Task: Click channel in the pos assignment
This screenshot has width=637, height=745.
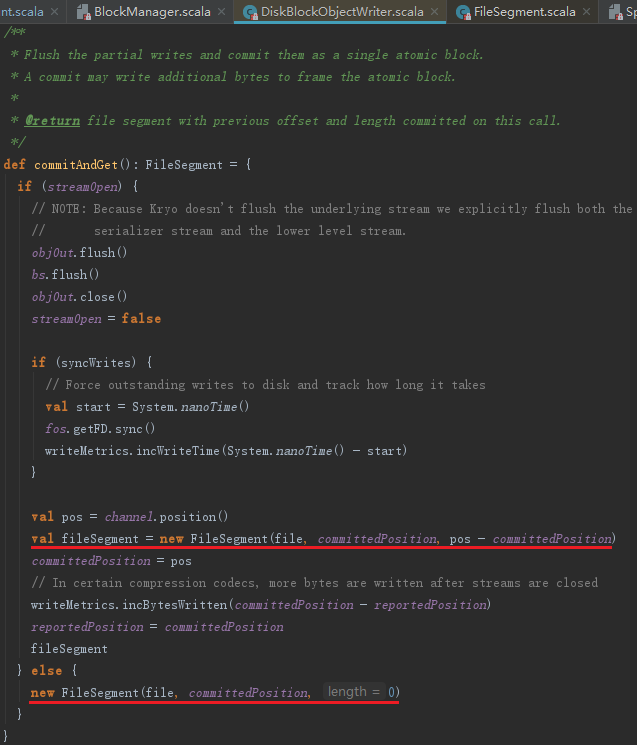Action: (129, 517)
